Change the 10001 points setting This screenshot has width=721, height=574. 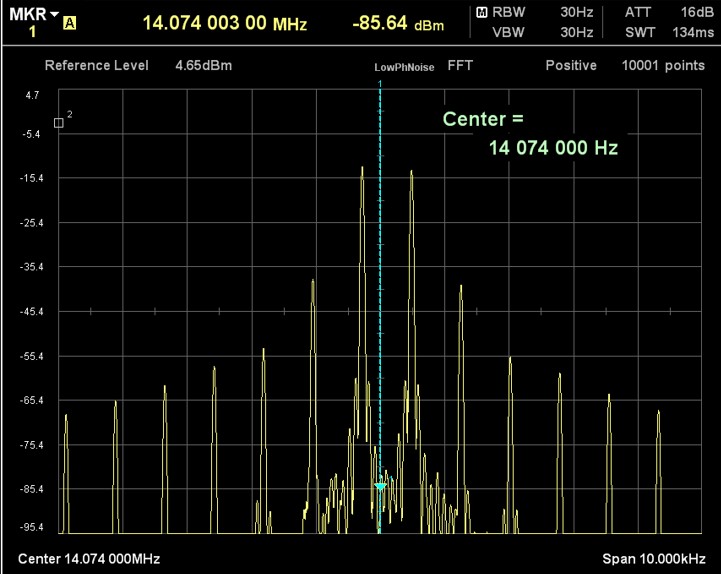tap(663, 66)
